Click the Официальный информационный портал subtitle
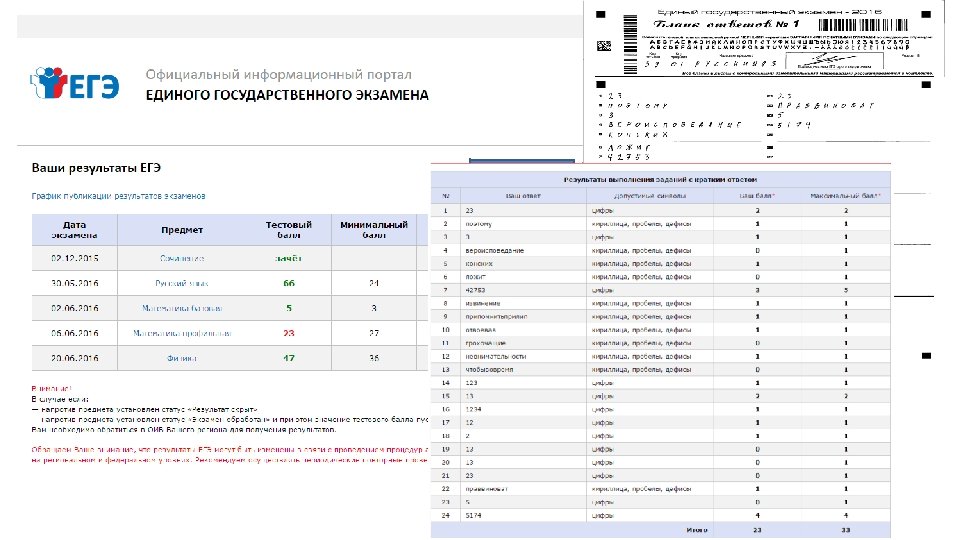The width and height of the screenshot is (960, 540). click(x=279, y=75)
